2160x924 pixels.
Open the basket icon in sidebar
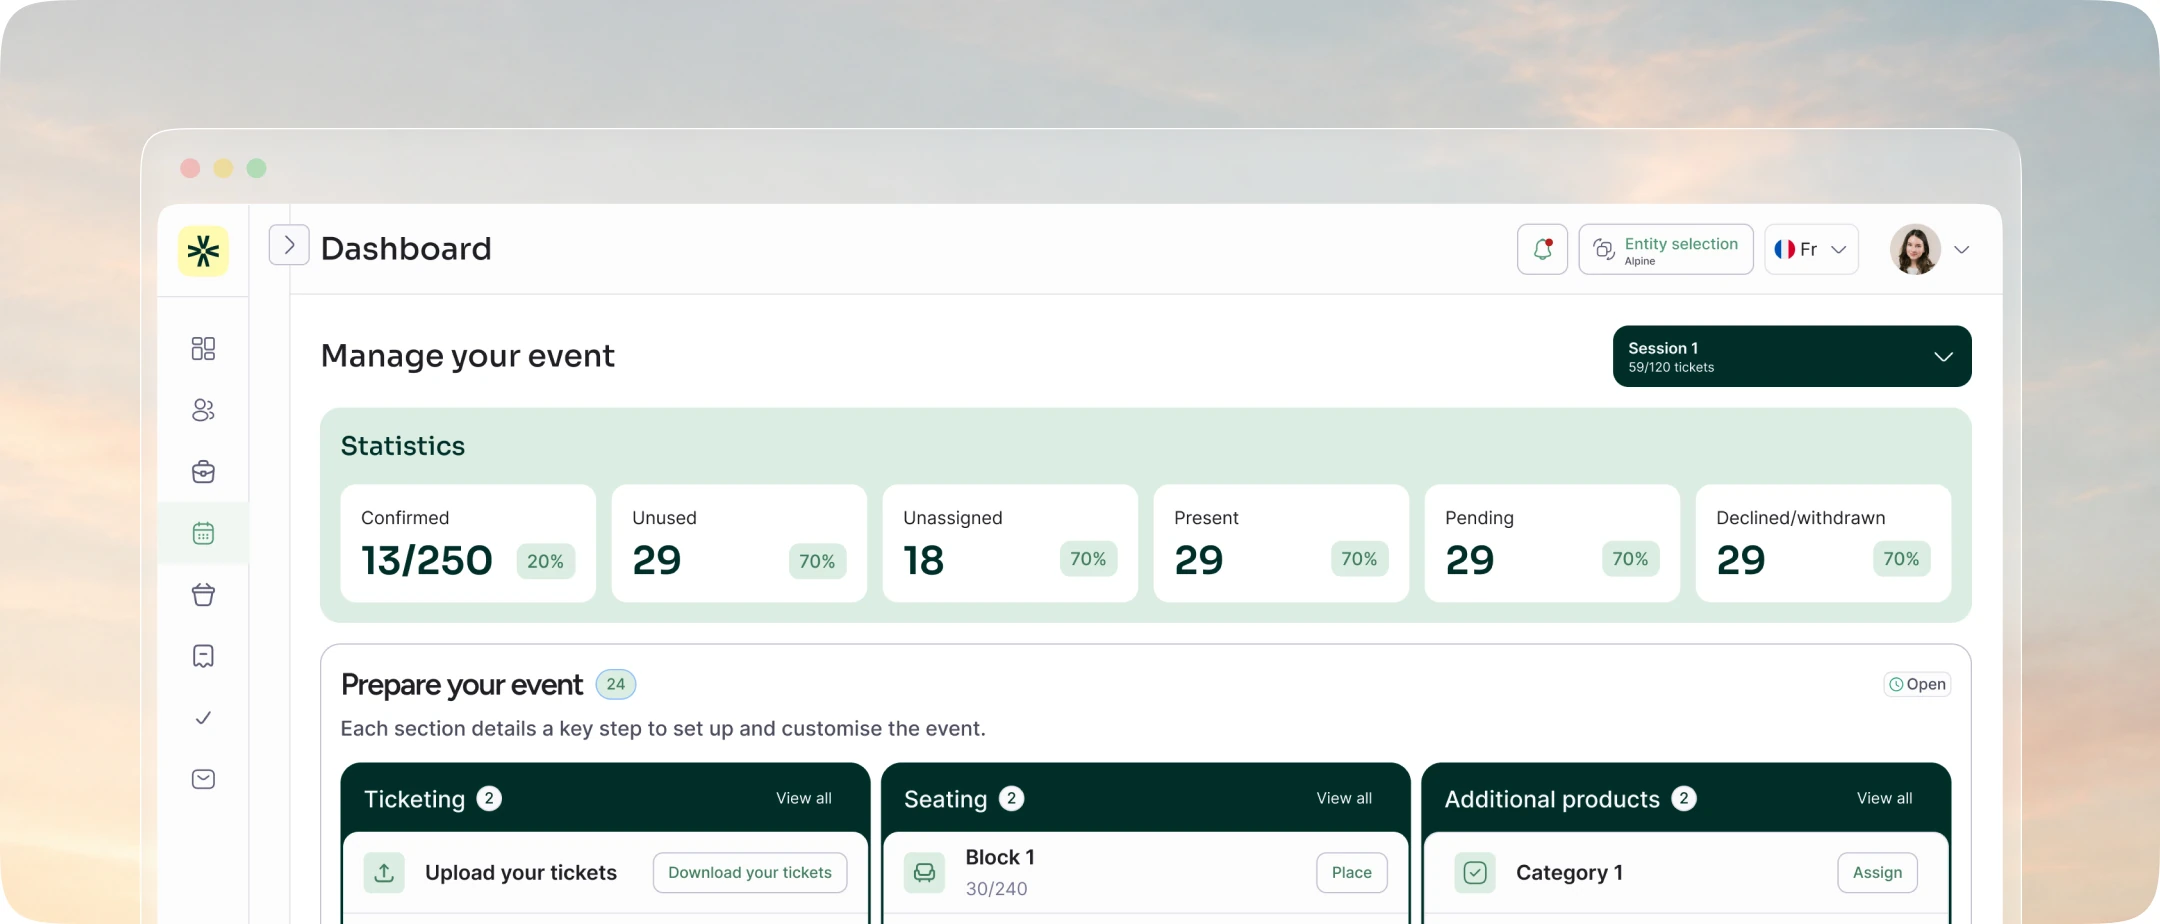click(203, 595)
